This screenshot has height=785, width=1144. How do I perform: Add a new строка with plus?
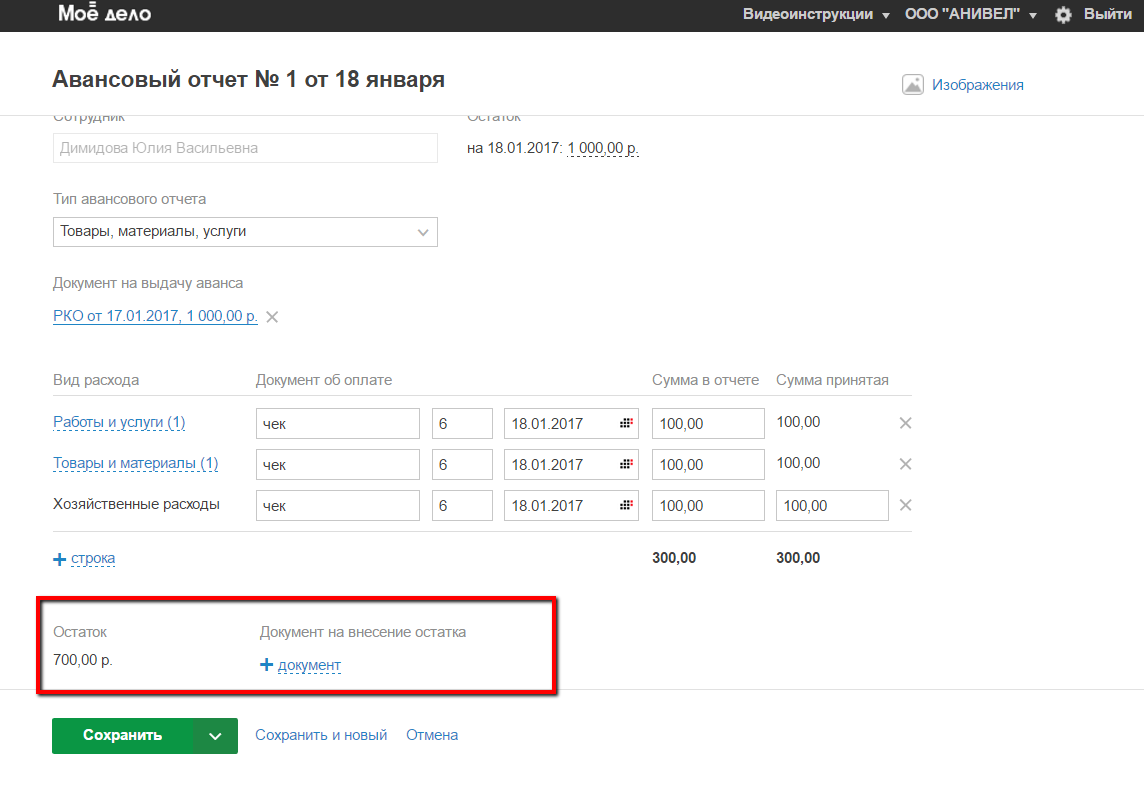[x=84, y=558]
